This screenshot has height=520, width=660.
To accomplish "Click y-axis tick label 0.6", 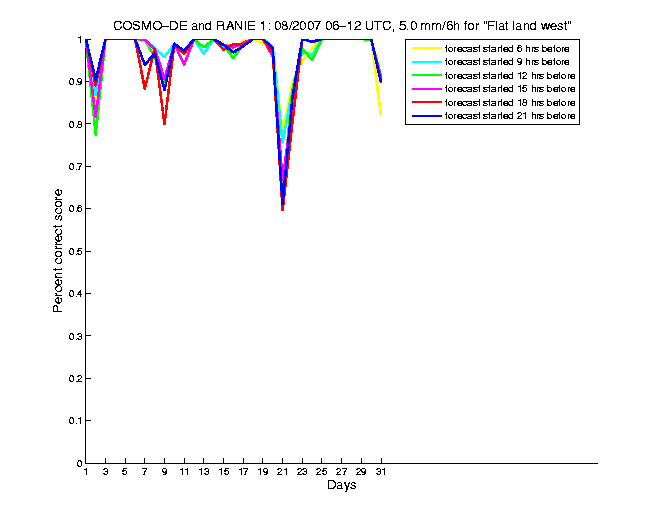I will point(75,209).
